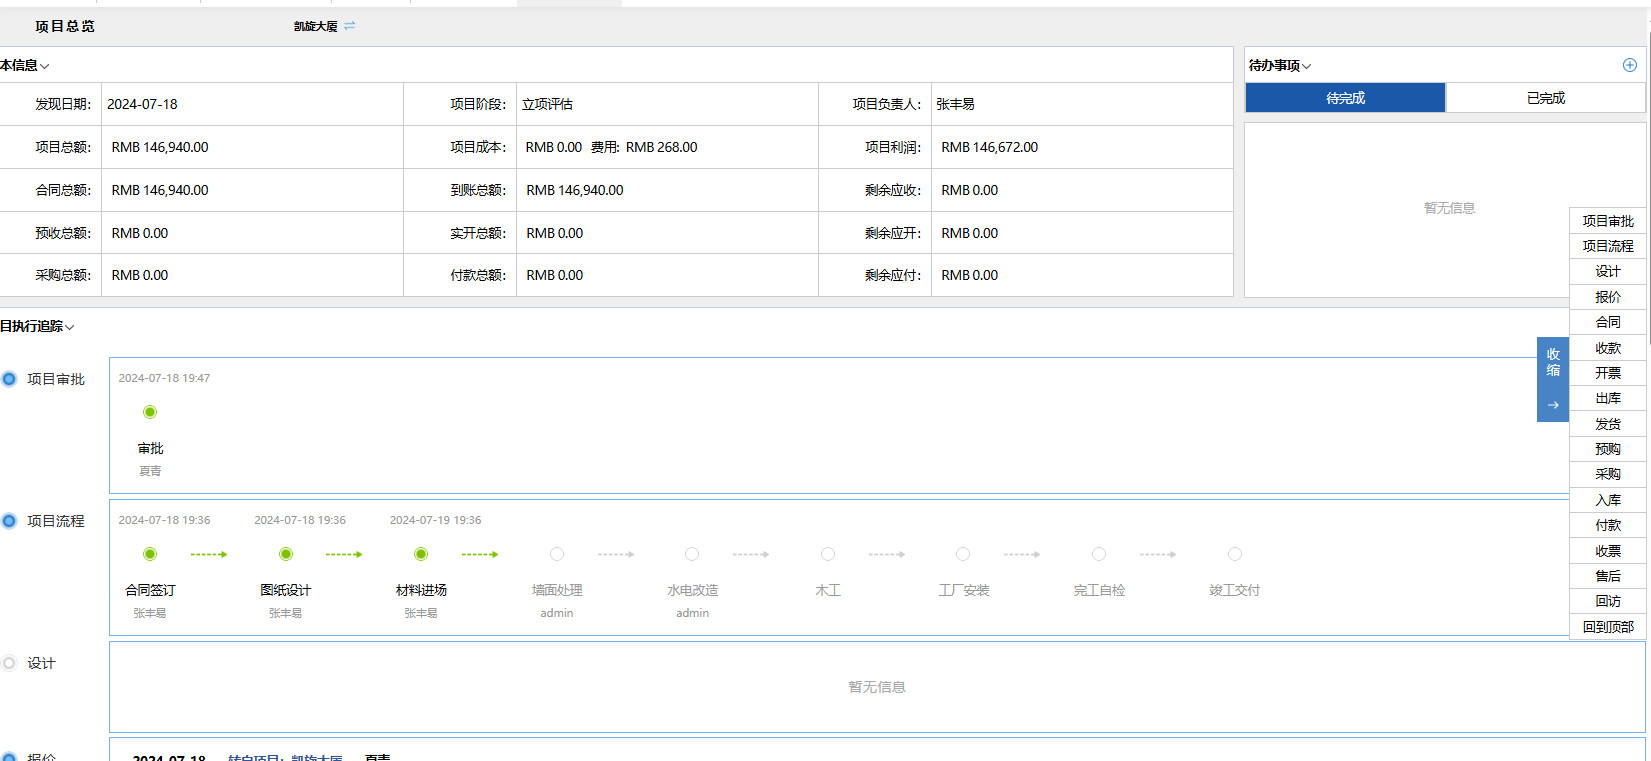Screen dimensions: 1651x761
Task: Click the 项目阶段 value 立项评估
Action: pos(547,104)
